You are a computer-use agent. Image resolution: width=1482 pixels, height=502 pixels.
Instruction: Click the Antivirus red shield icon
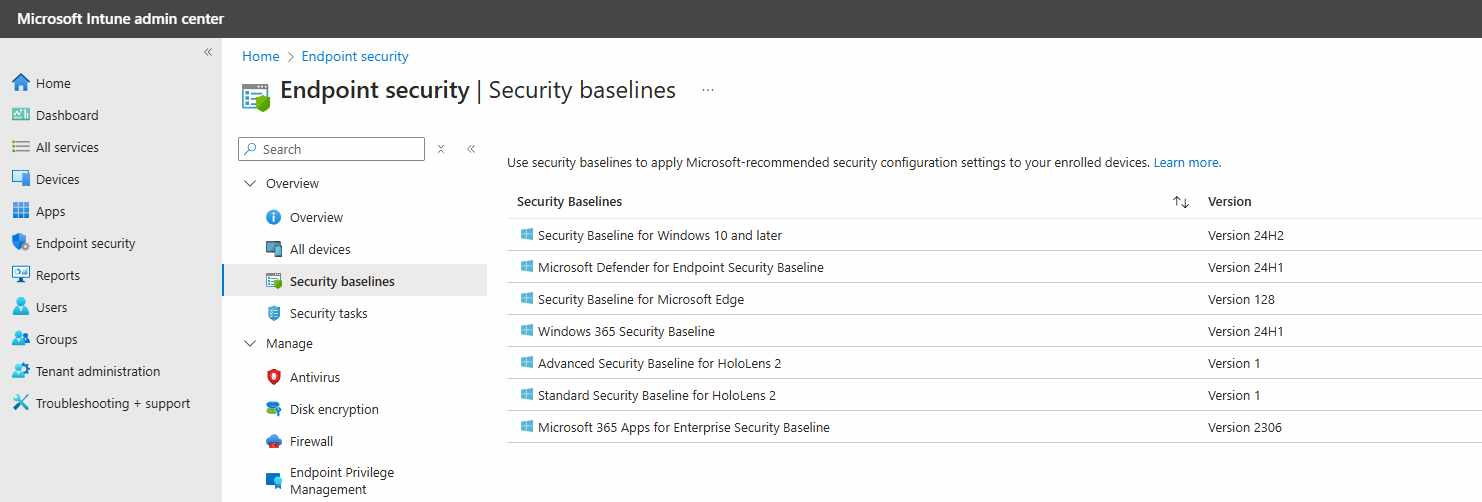[274, 377]
